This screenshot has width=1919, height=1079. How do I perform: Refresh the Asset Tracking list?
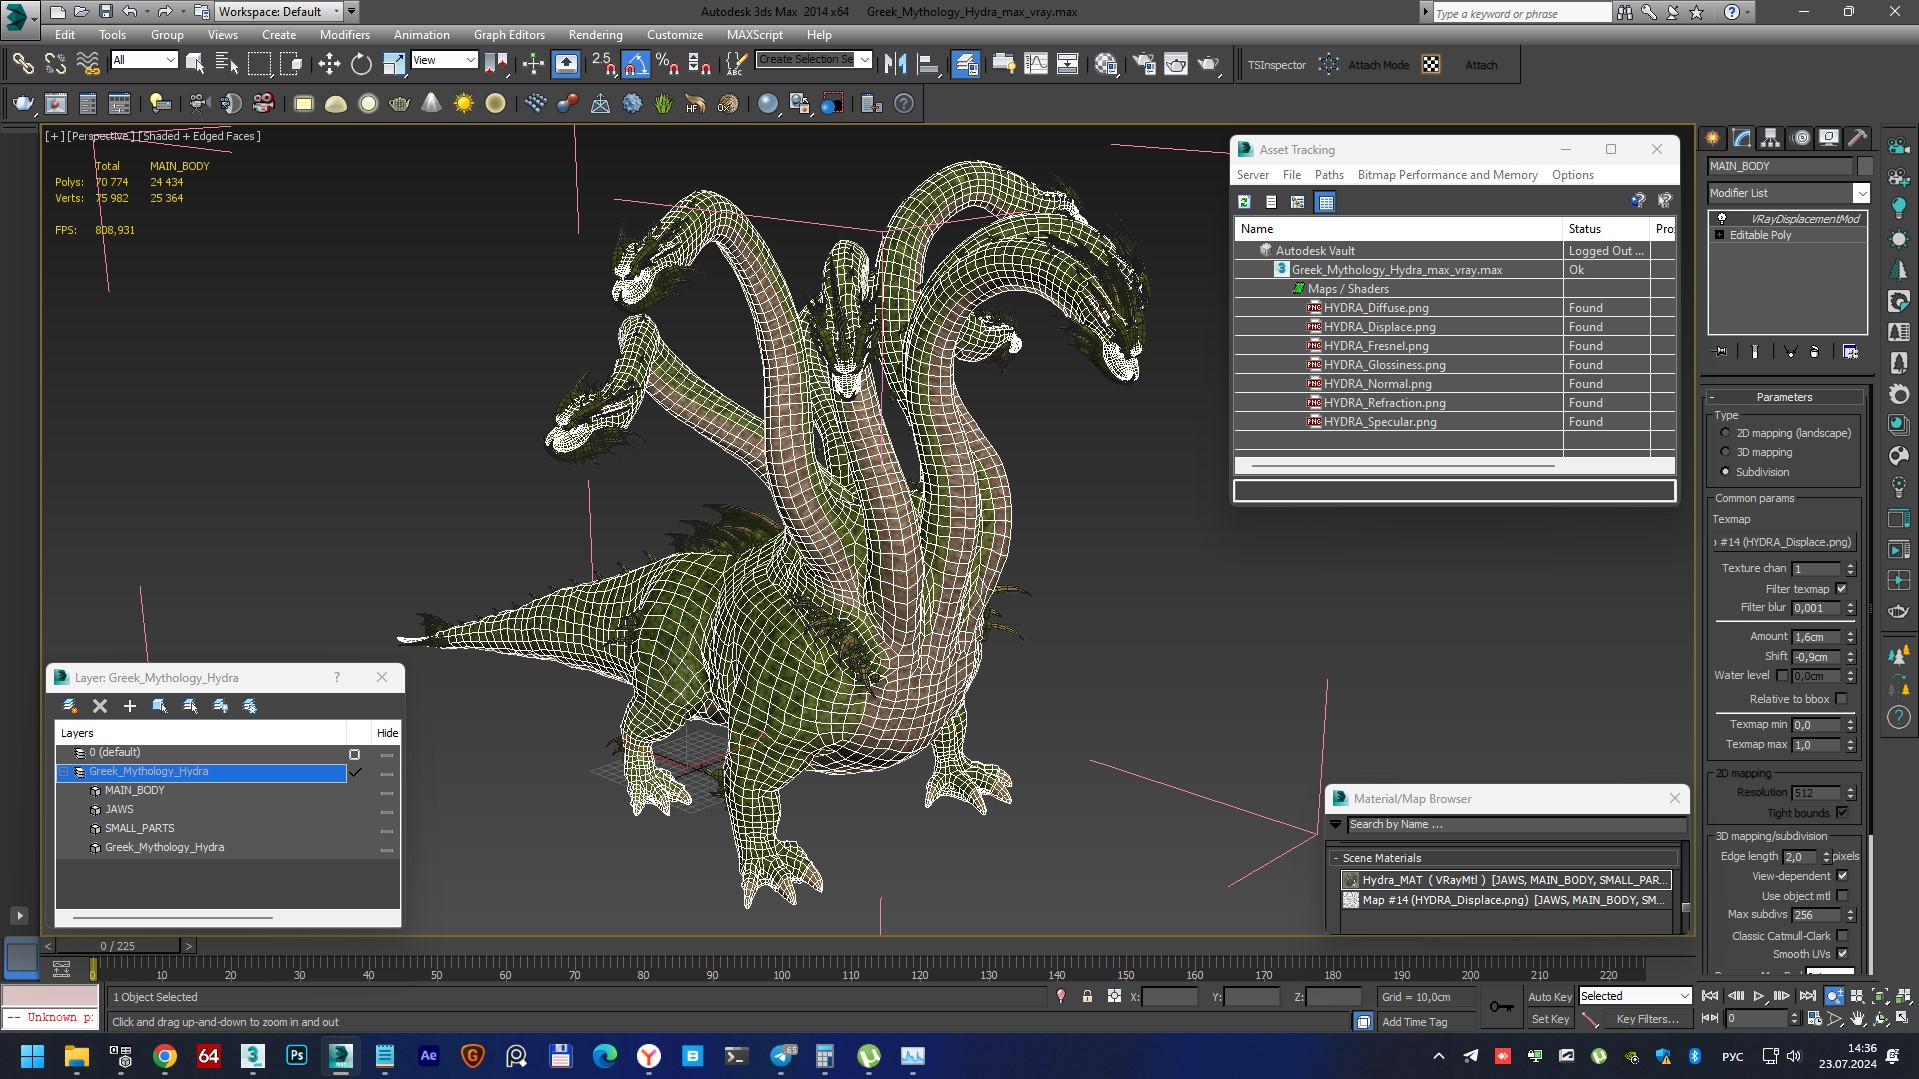click(x=1244, y=202)
